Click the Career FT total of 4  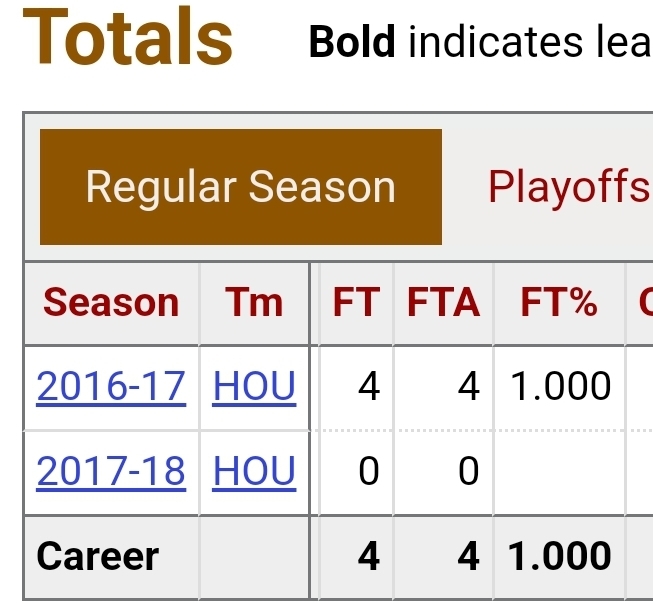[x=369, y=556]
